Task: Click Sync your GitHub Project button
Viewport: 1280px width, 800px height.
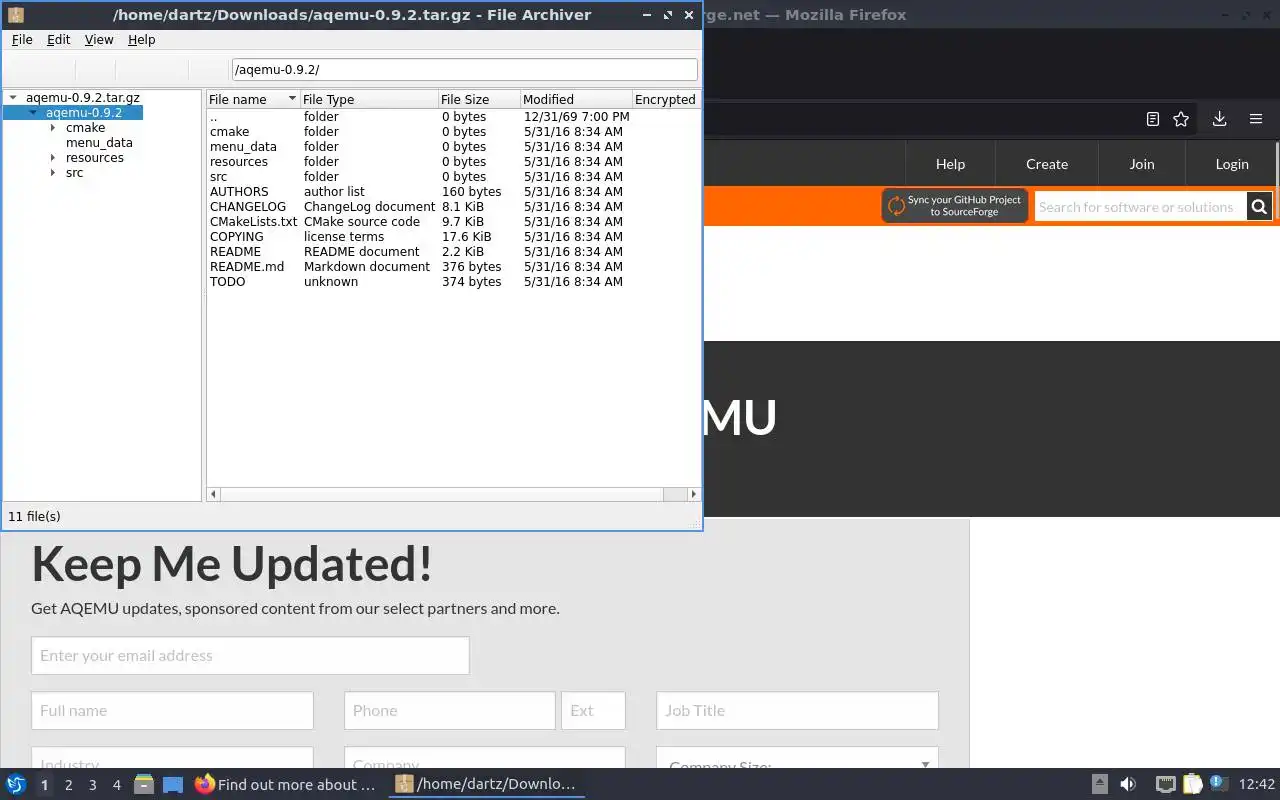Action: (955, 206)
